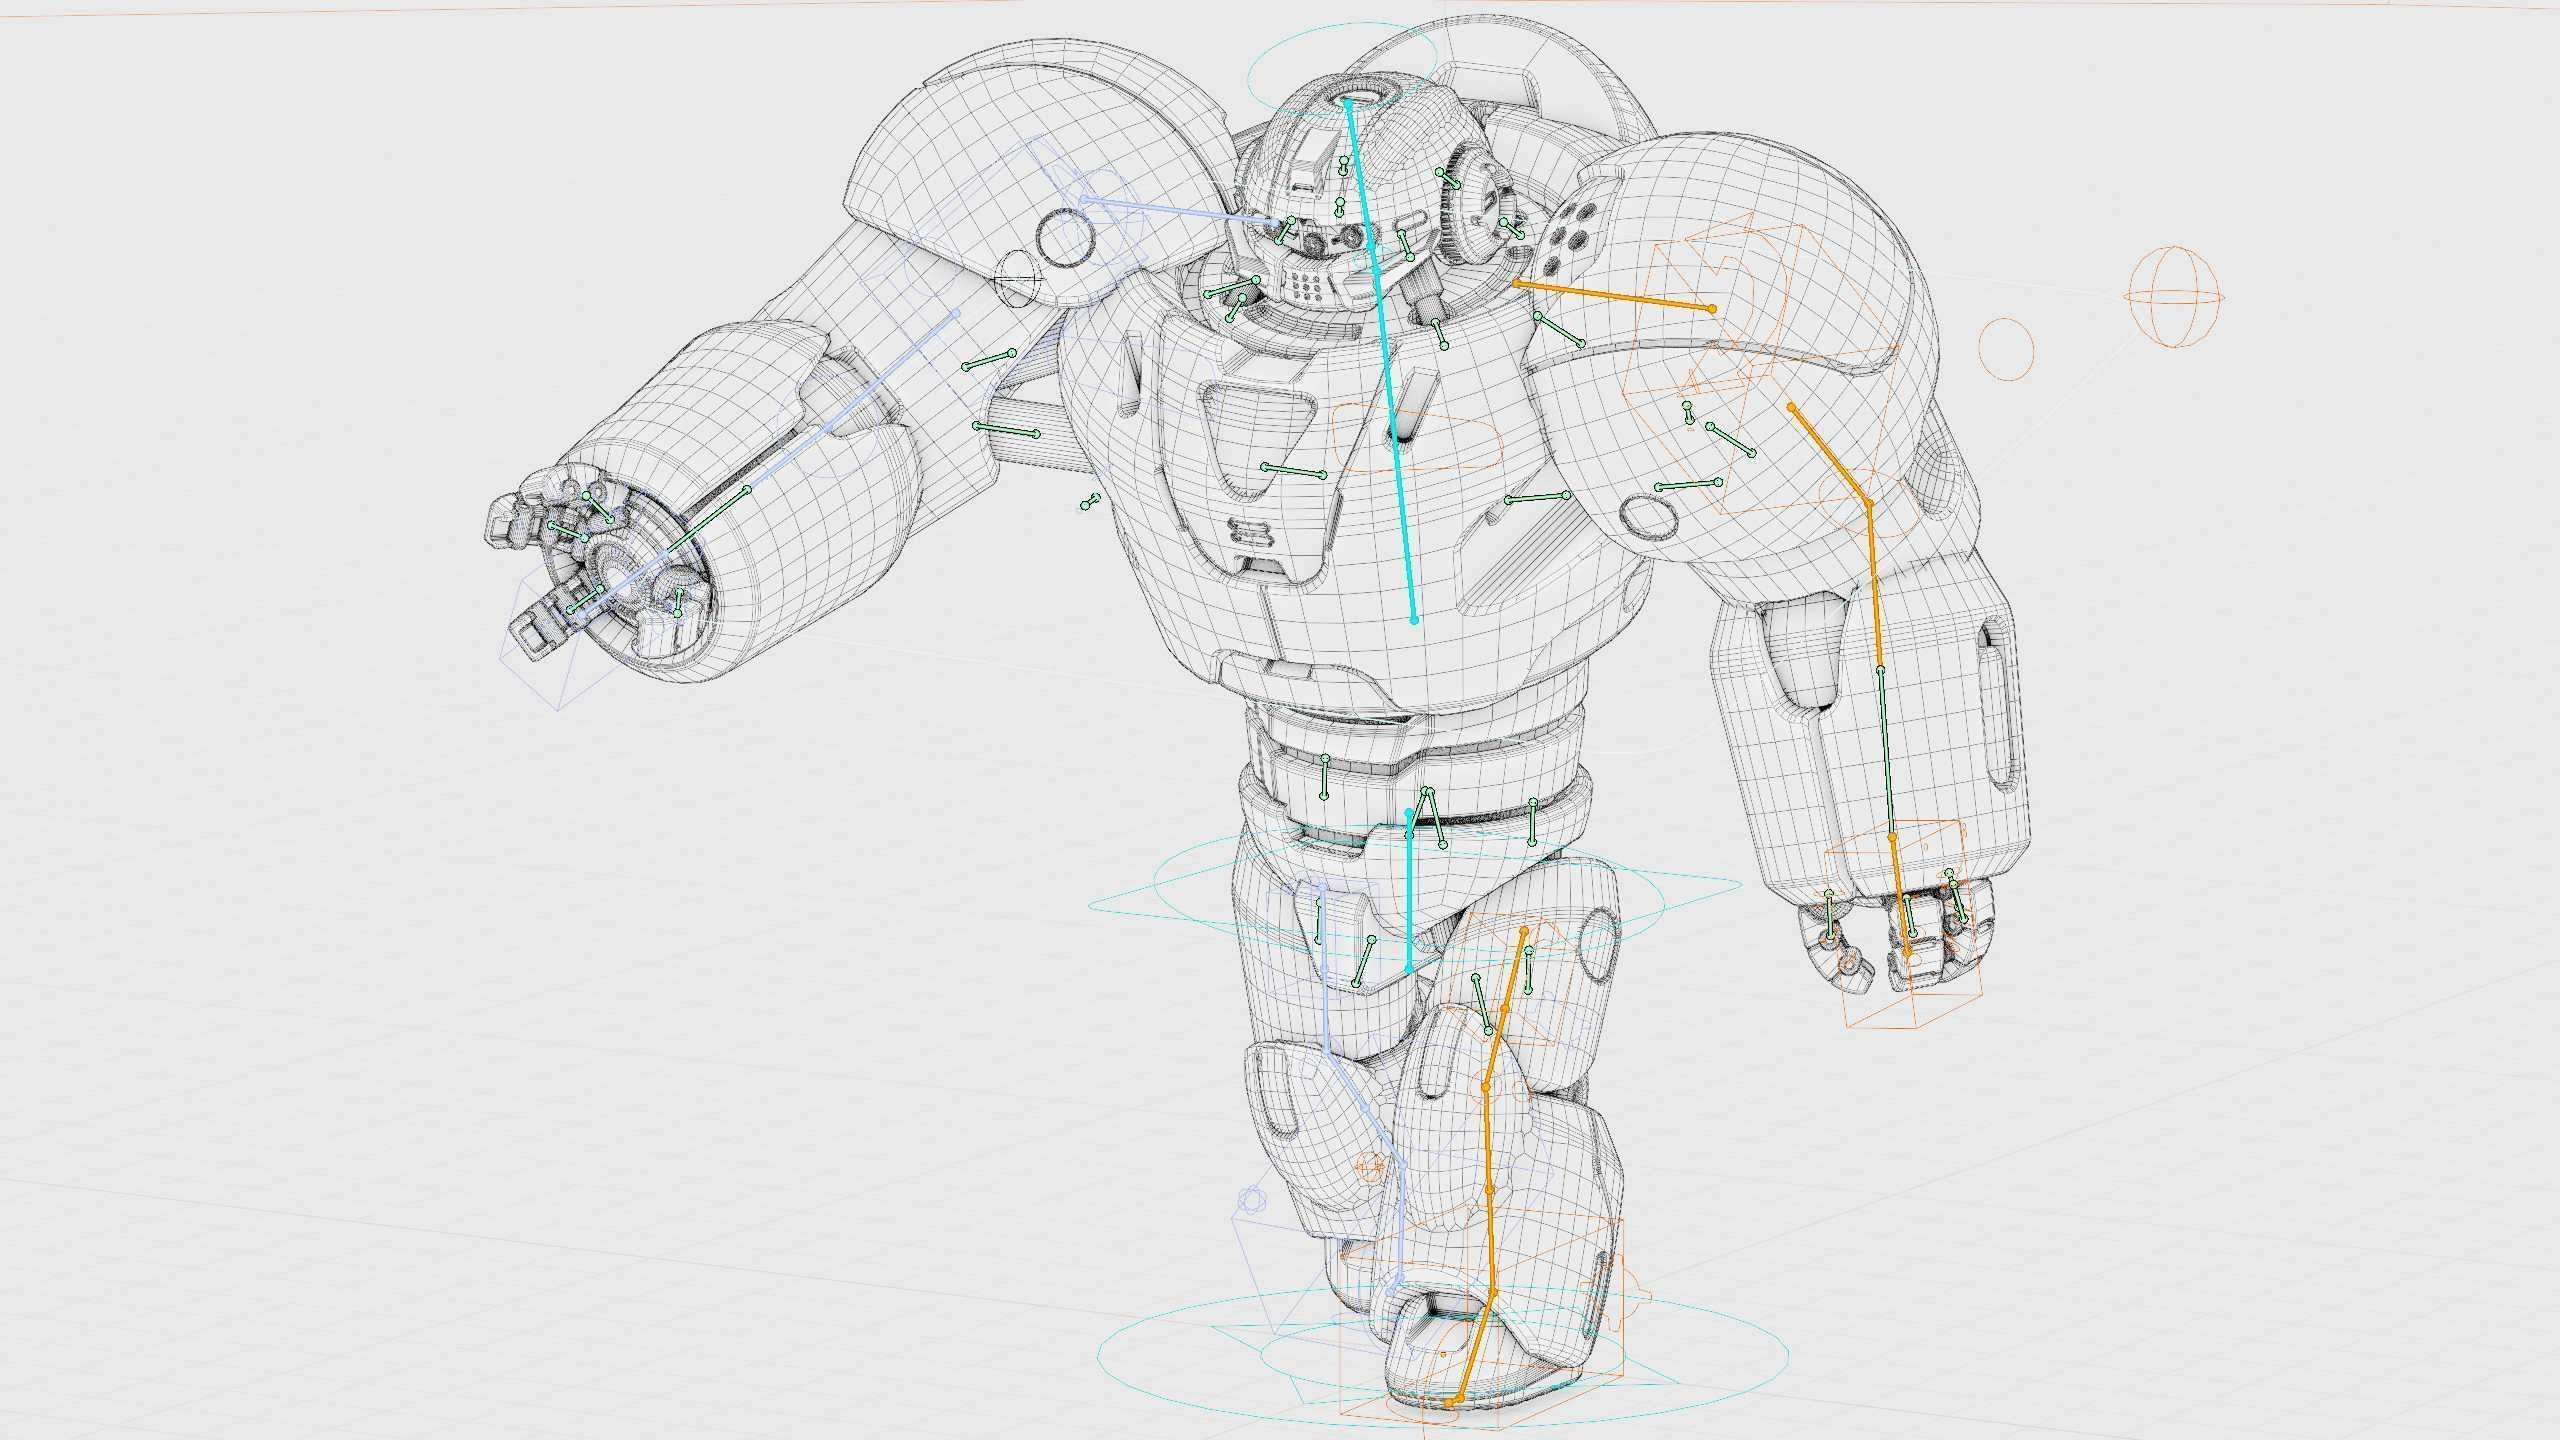The height and width of the screenshot is (1440, 2560).
Task: Select the green bone on the left arm piston
Action: (1006, 430)
